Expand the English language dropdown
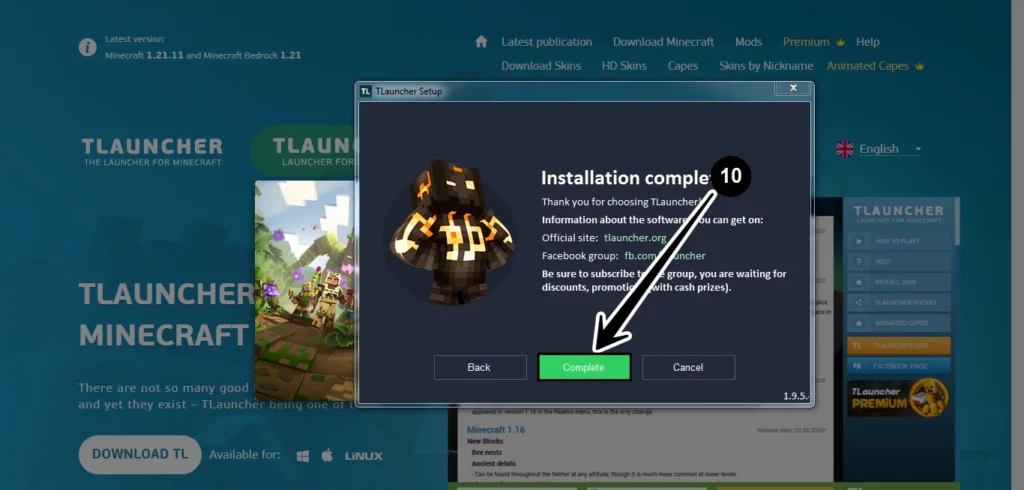Image resolution: width=1024 pixels, height=490 pixels. pyautogui.click(x=889, y=149)
